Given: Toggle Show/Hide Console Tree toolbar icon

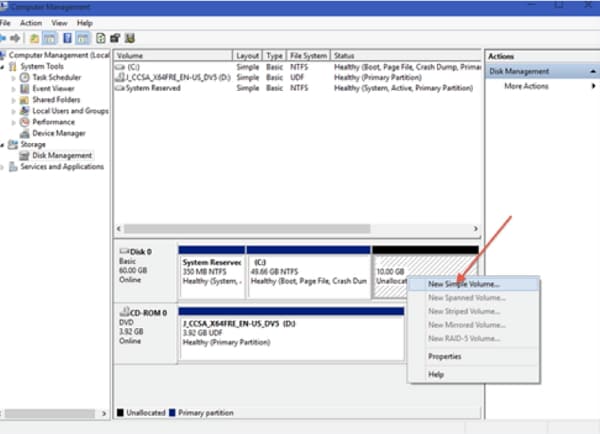Looking at the screenshot, I should 50,38.
